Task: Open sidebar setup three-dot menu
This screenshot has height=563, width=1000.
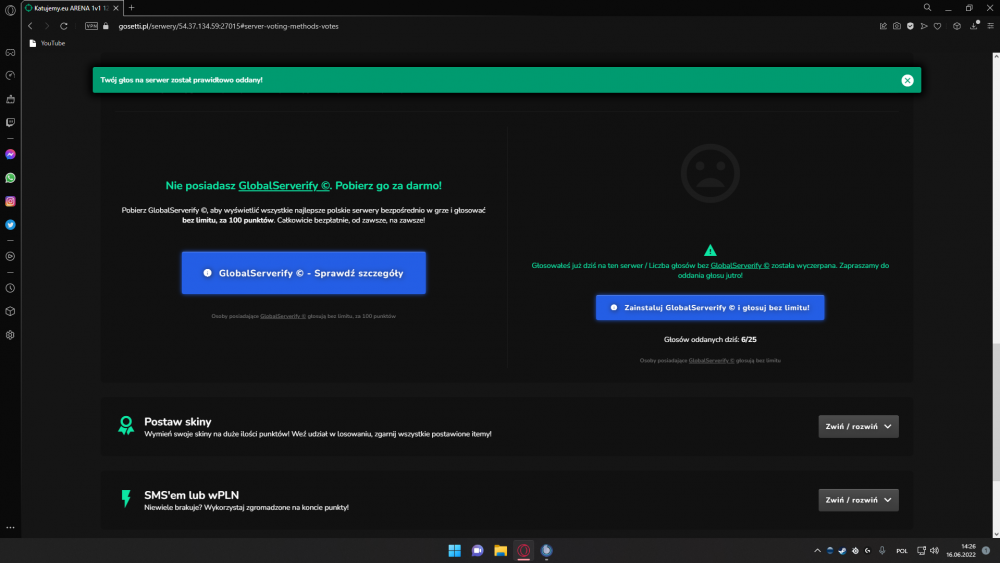Action: 10,527
